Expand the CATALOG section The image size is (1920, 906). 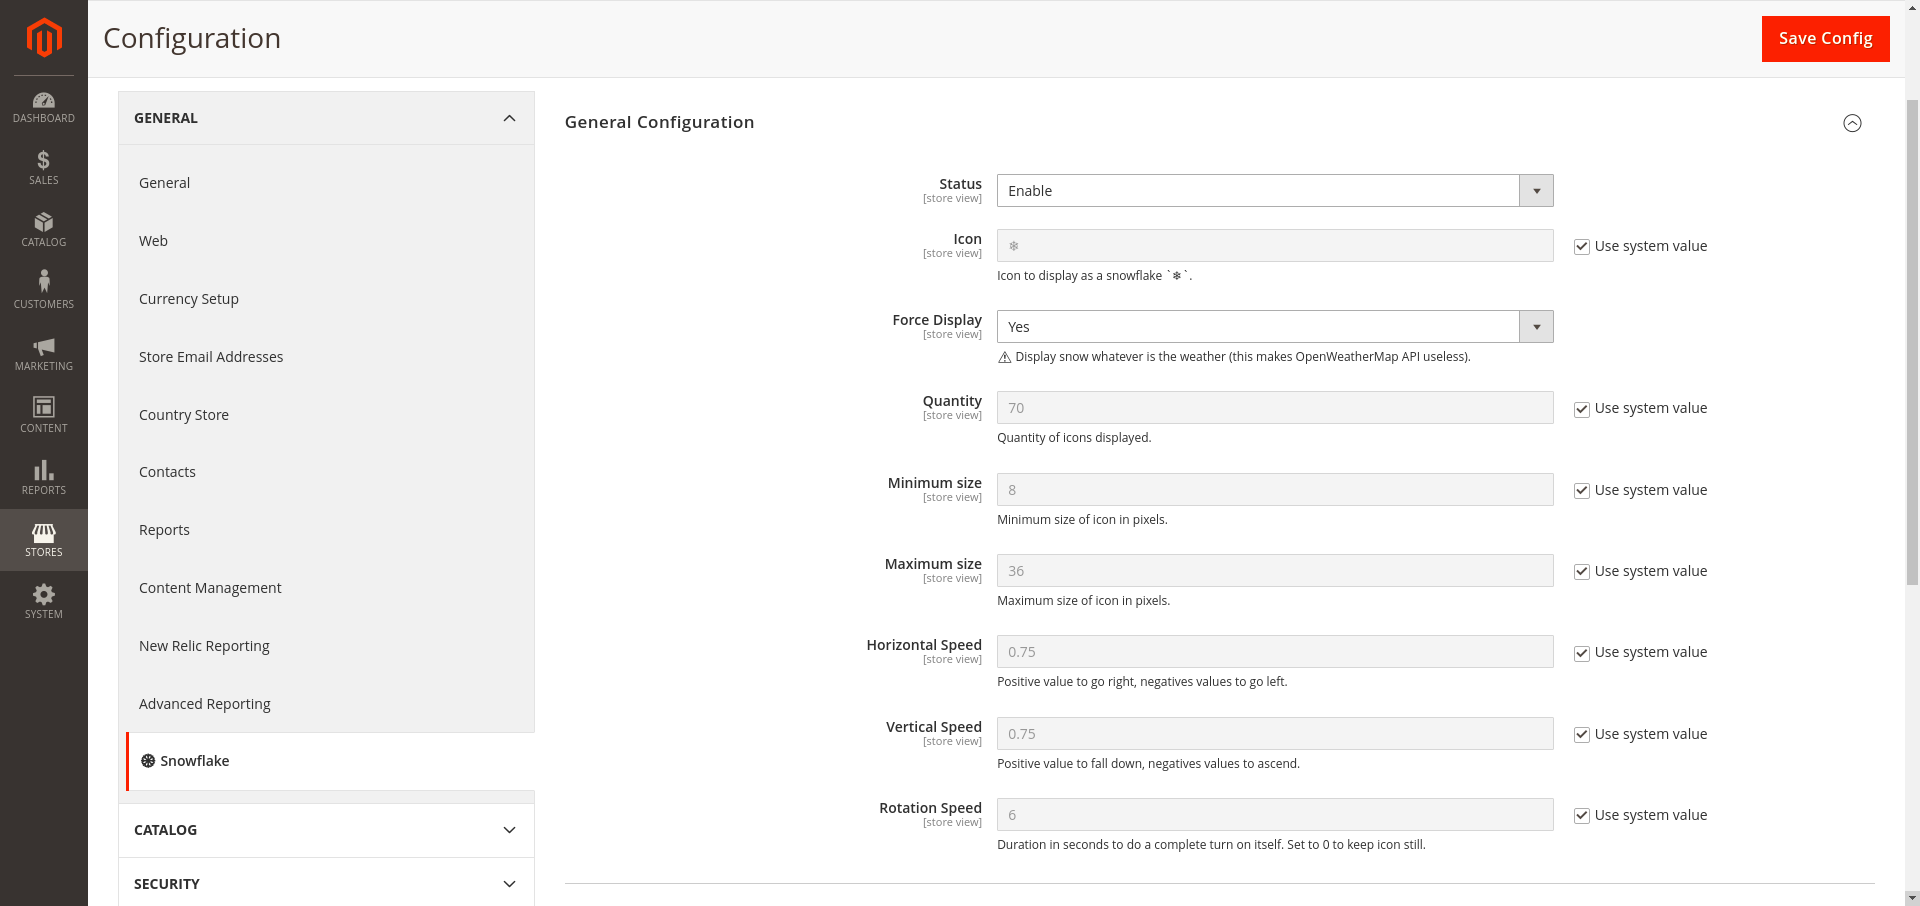[x=326, y=830]
